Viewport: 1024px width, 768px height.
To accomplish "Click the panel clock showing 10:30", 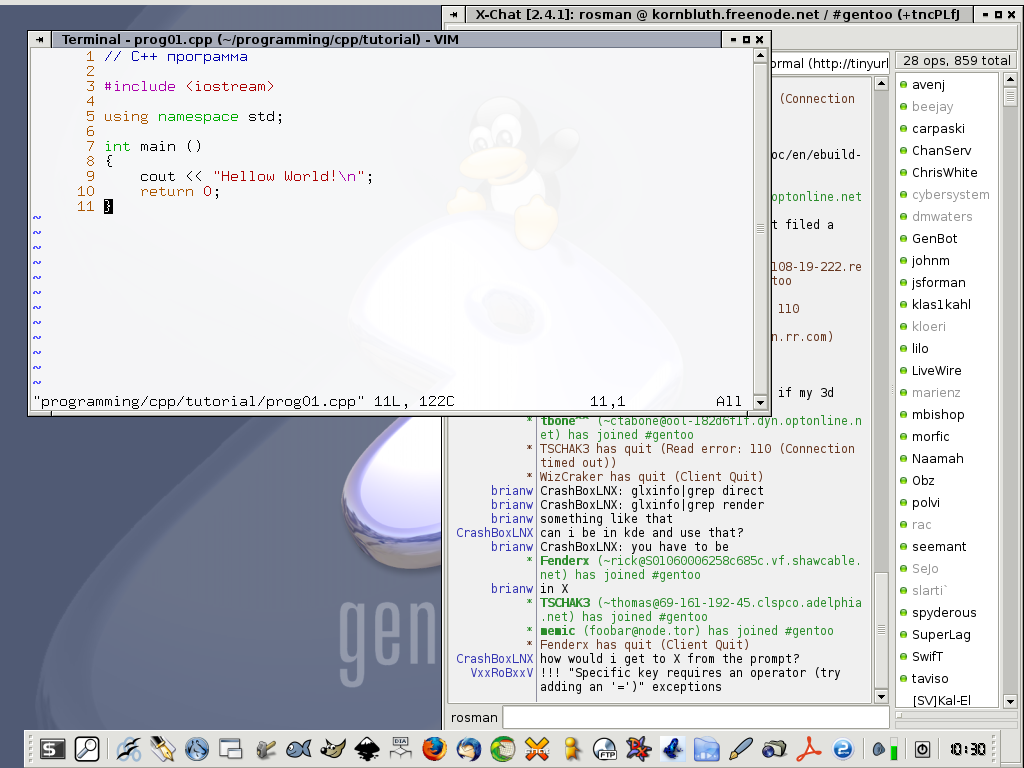I will (x=967, y=749).
